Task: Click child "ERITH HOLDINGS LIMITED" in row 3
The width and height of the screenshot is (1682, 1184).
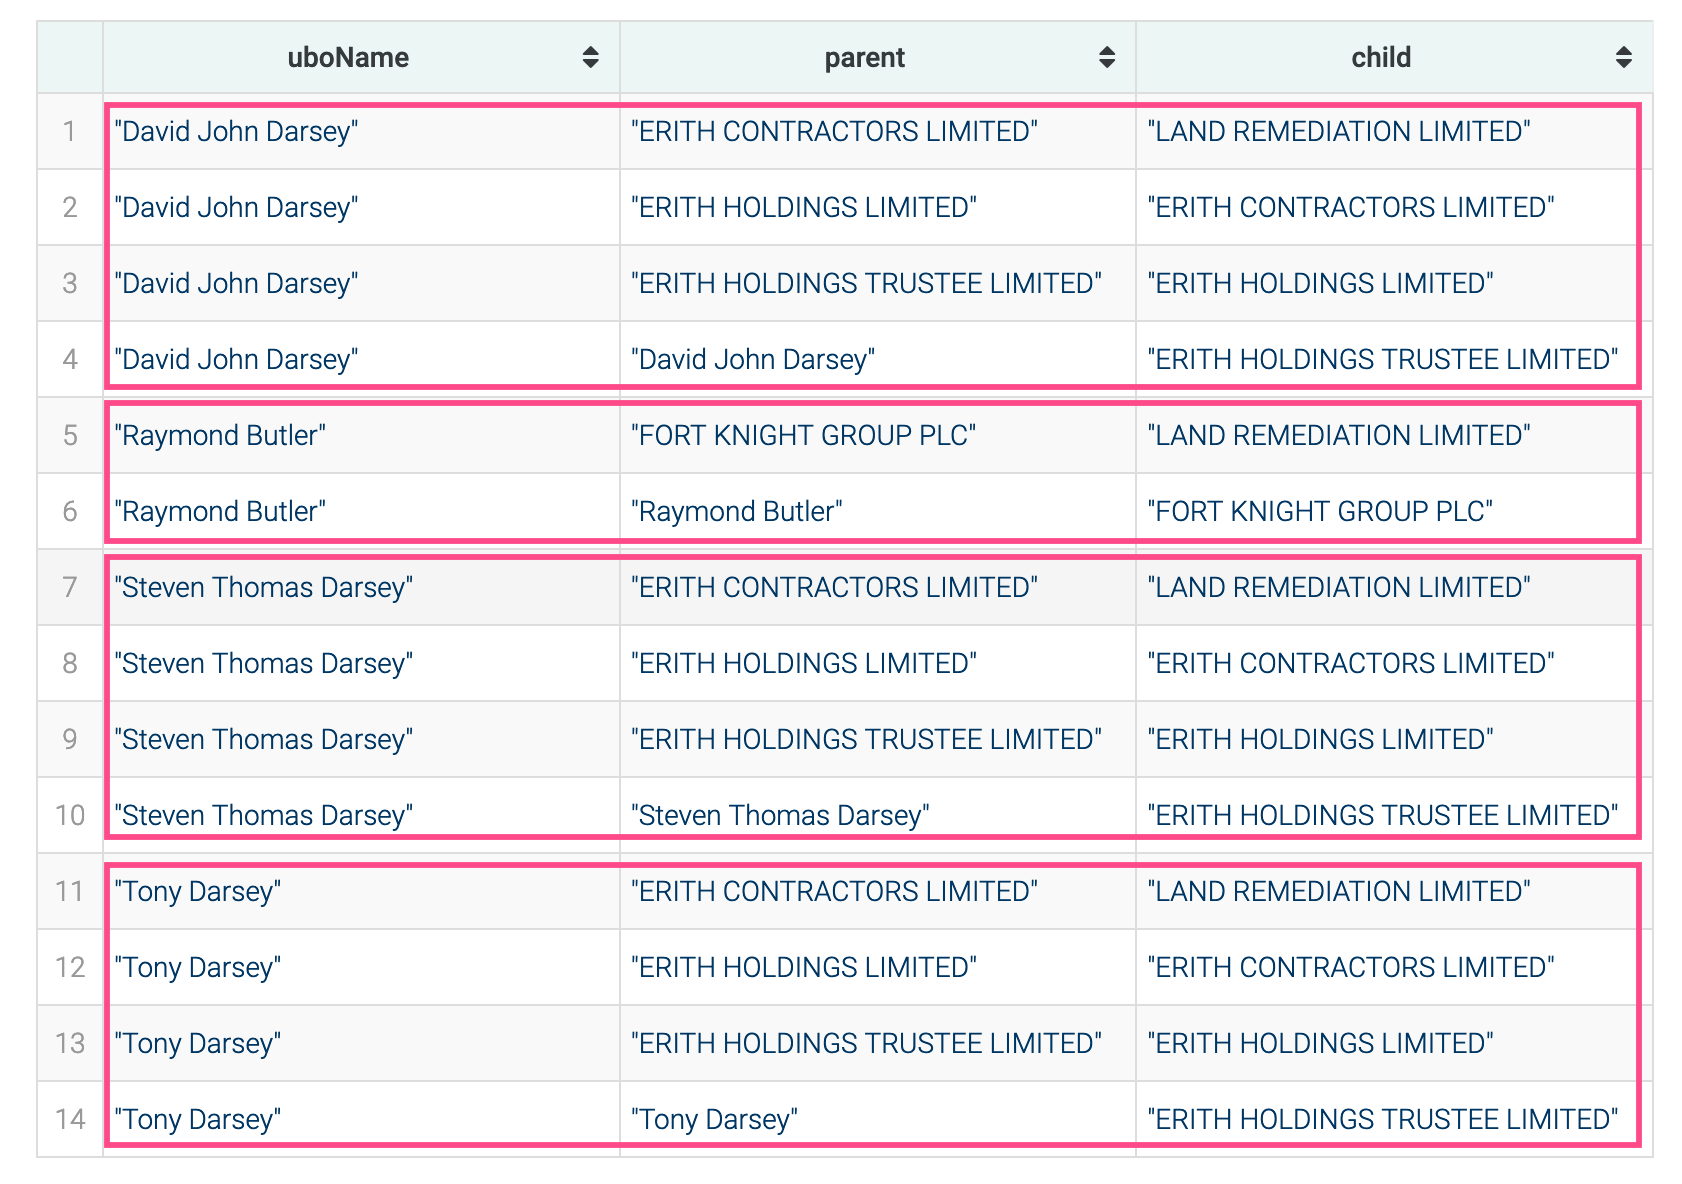Action: pos(1320,283)
